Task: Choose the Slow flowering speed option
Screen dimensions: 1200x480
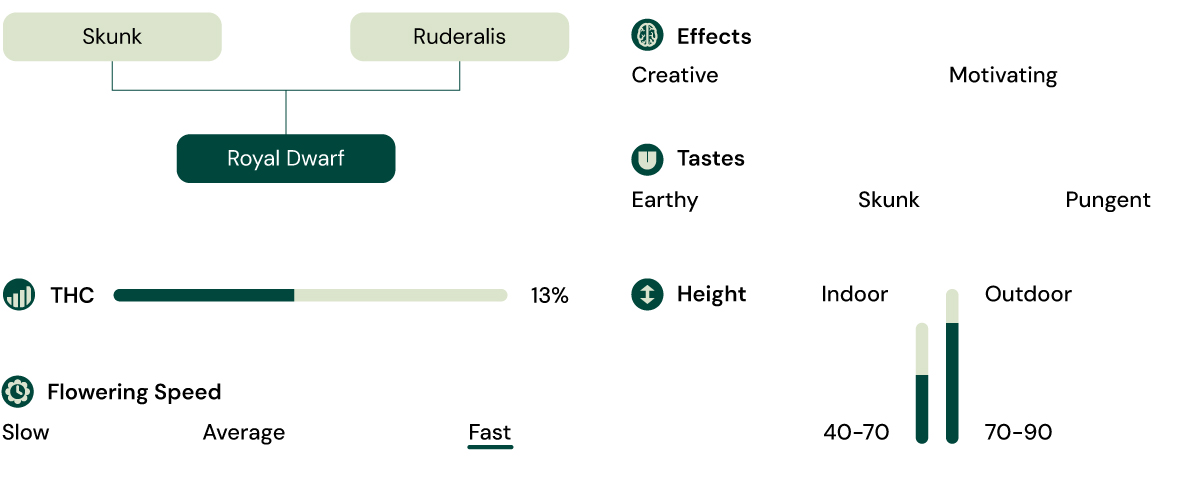Action: click(x=26, y=432)
